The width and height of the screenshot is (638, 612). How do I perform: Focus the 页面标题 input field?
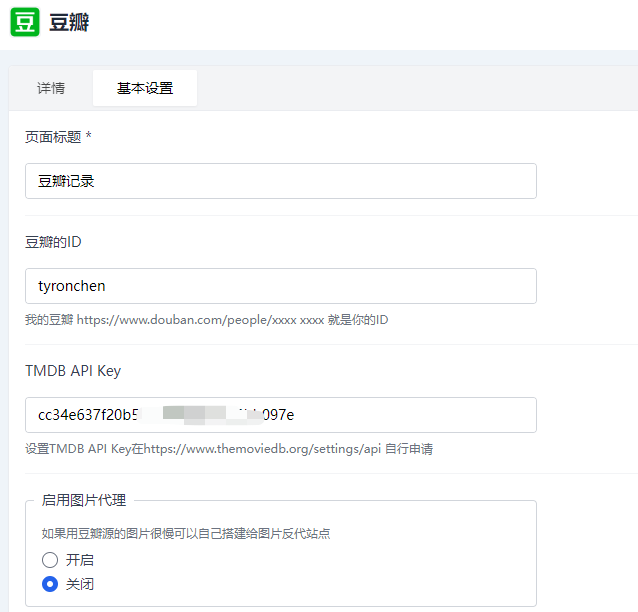281,181
